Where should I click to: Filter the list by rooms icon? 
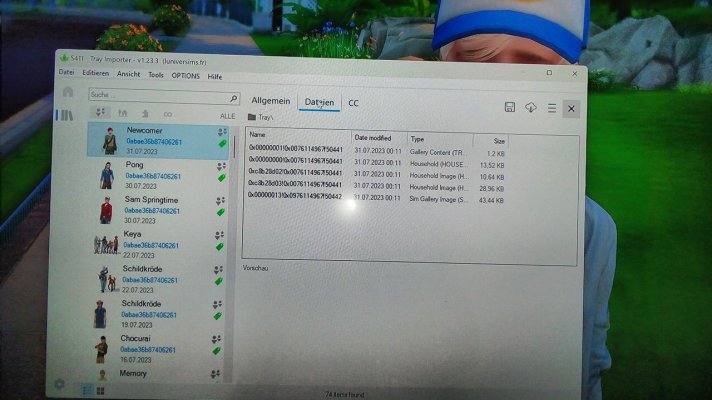145,114
